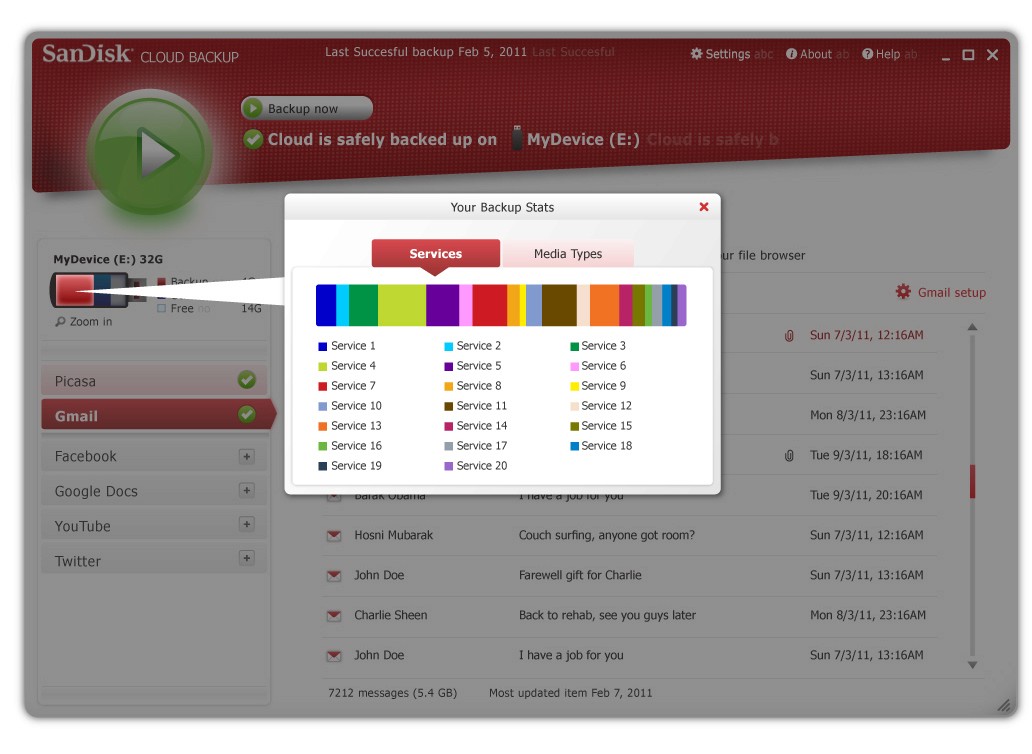Select YouTube in the sidebar
The image size is (1032, 754).
(x=154, y=526)
